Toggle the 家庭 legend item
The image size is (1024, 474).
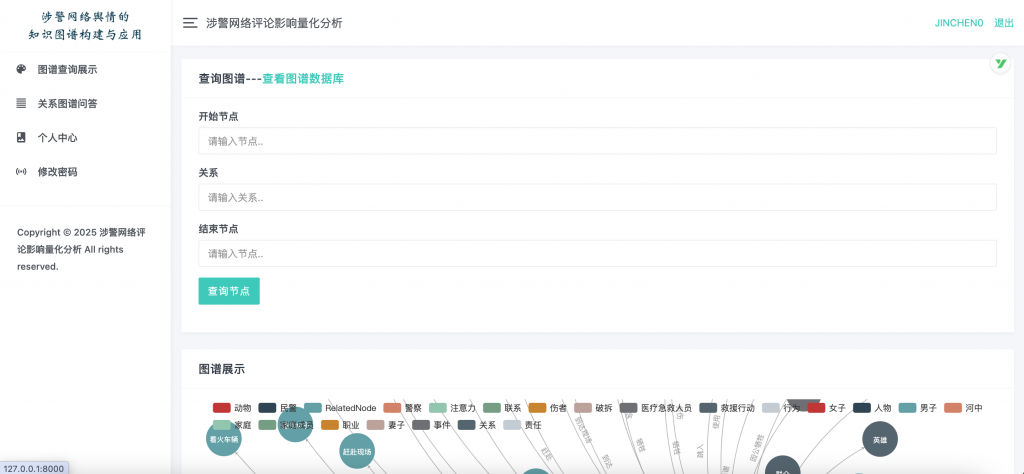coord(232,425)
